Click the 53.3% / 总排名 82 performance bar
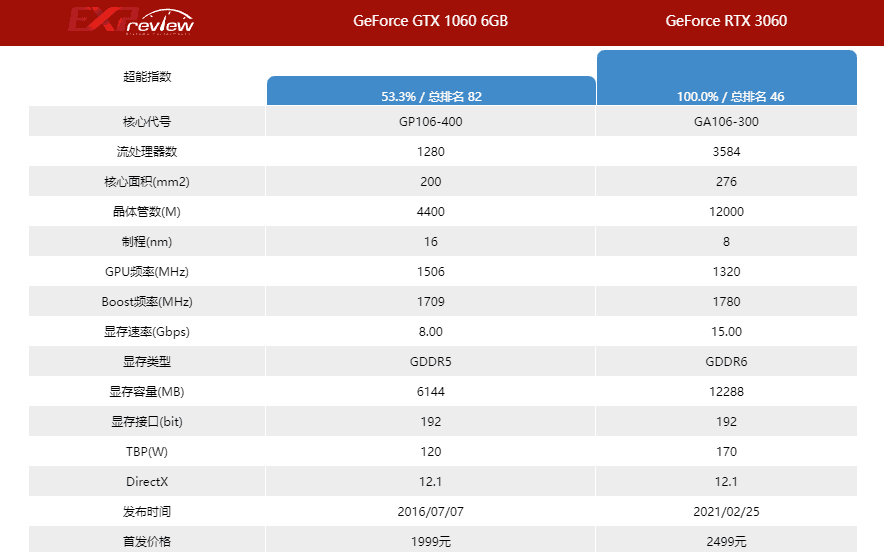 [x=431, y=90]
